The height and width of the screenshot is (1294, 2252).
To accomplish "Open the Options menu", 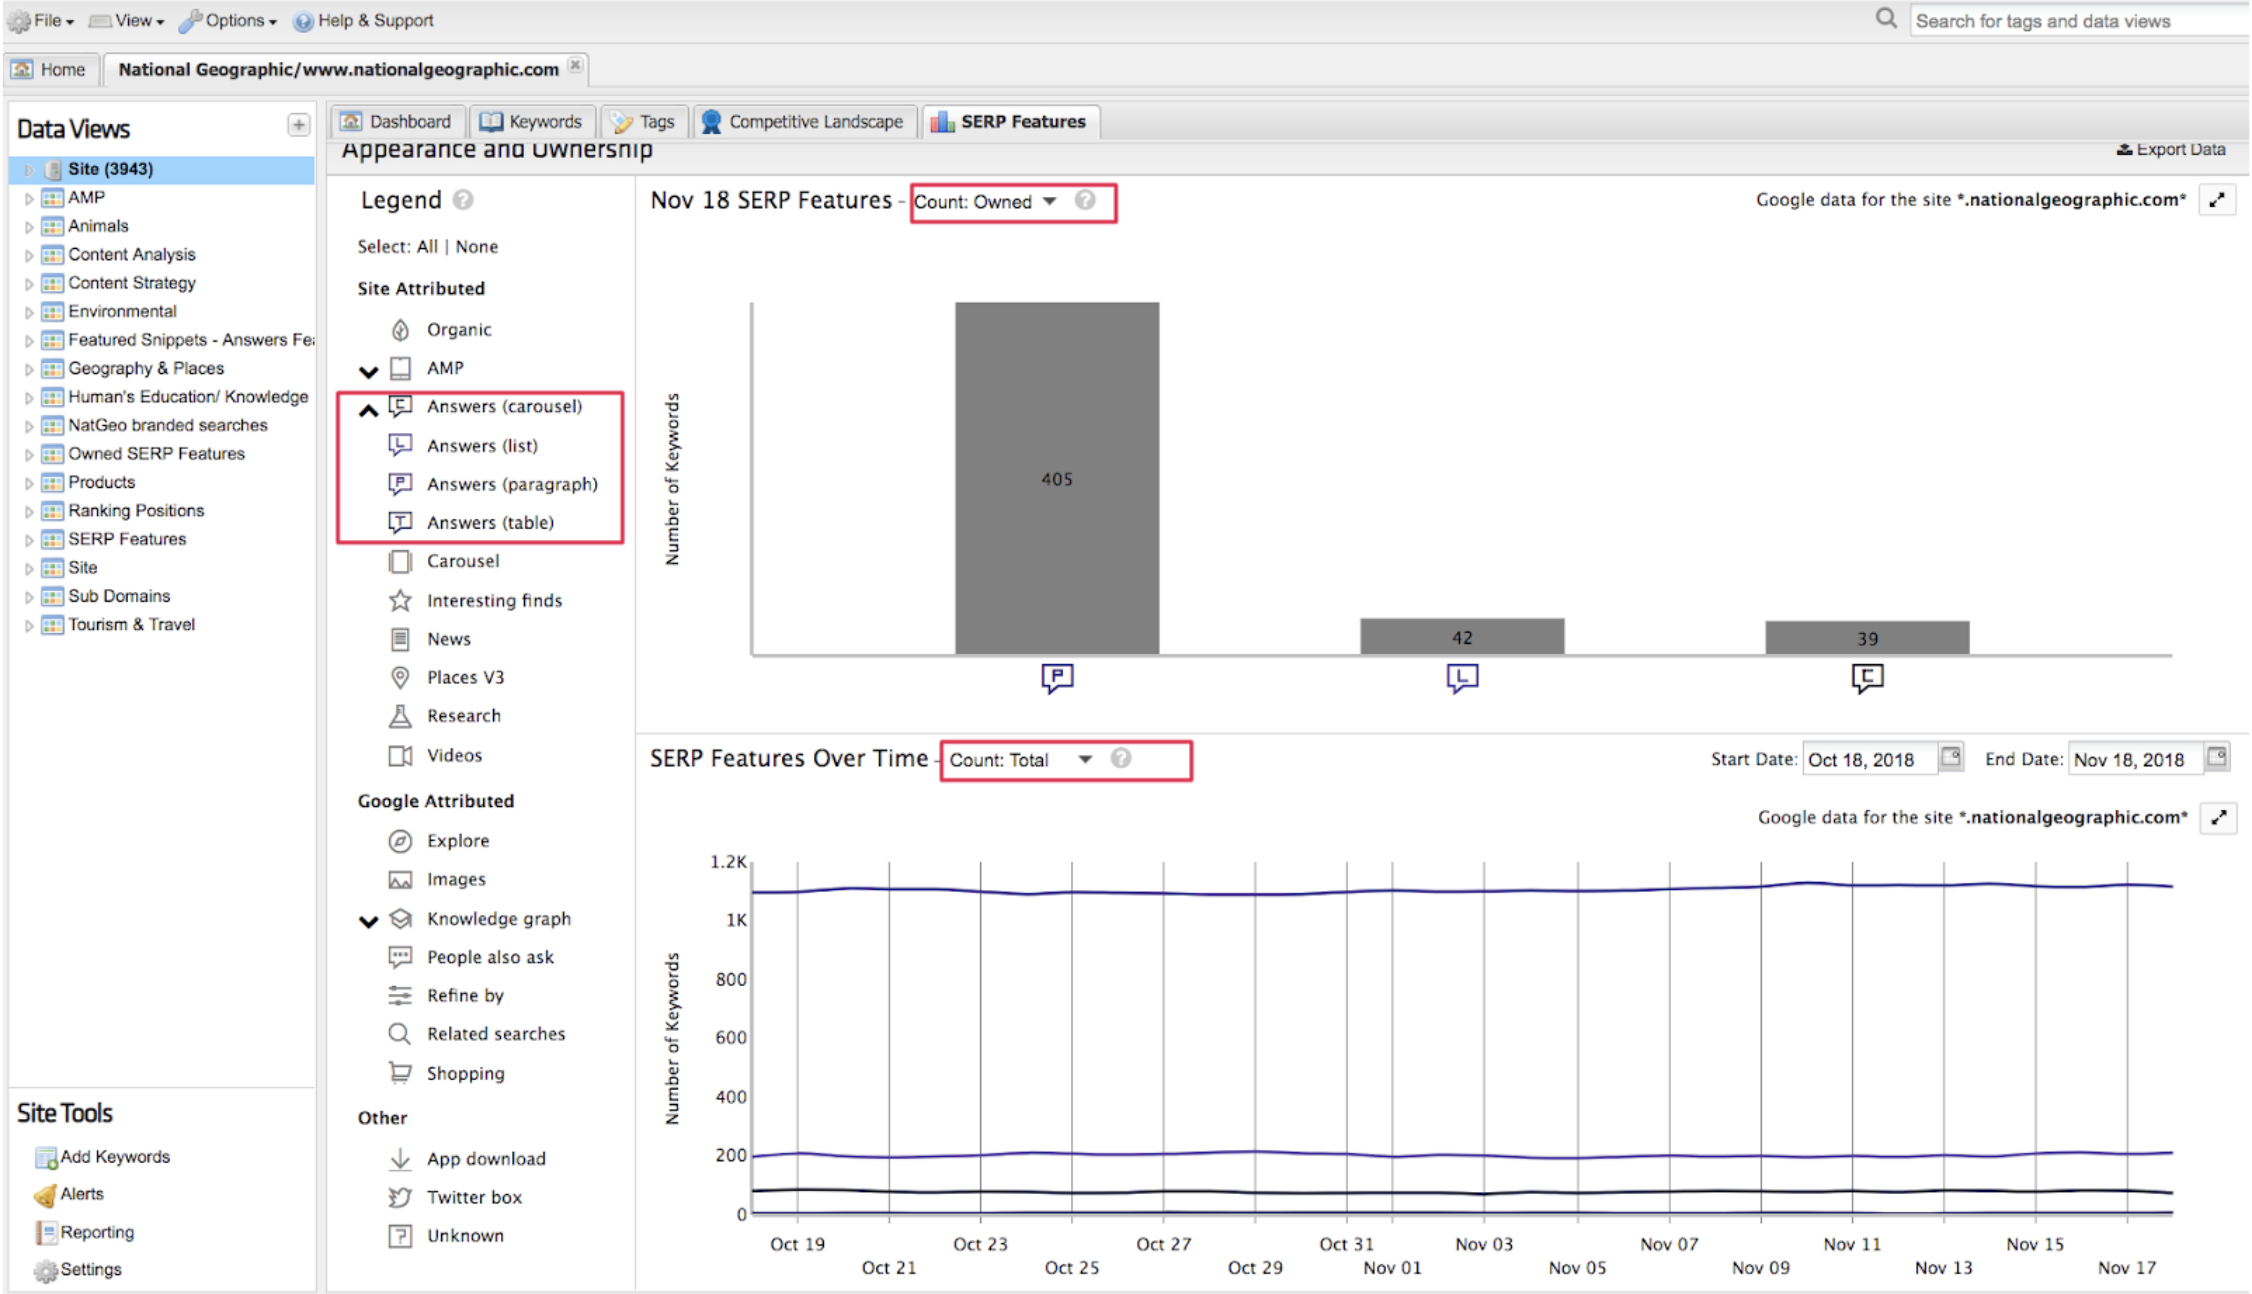I will [x=227, y=20].
